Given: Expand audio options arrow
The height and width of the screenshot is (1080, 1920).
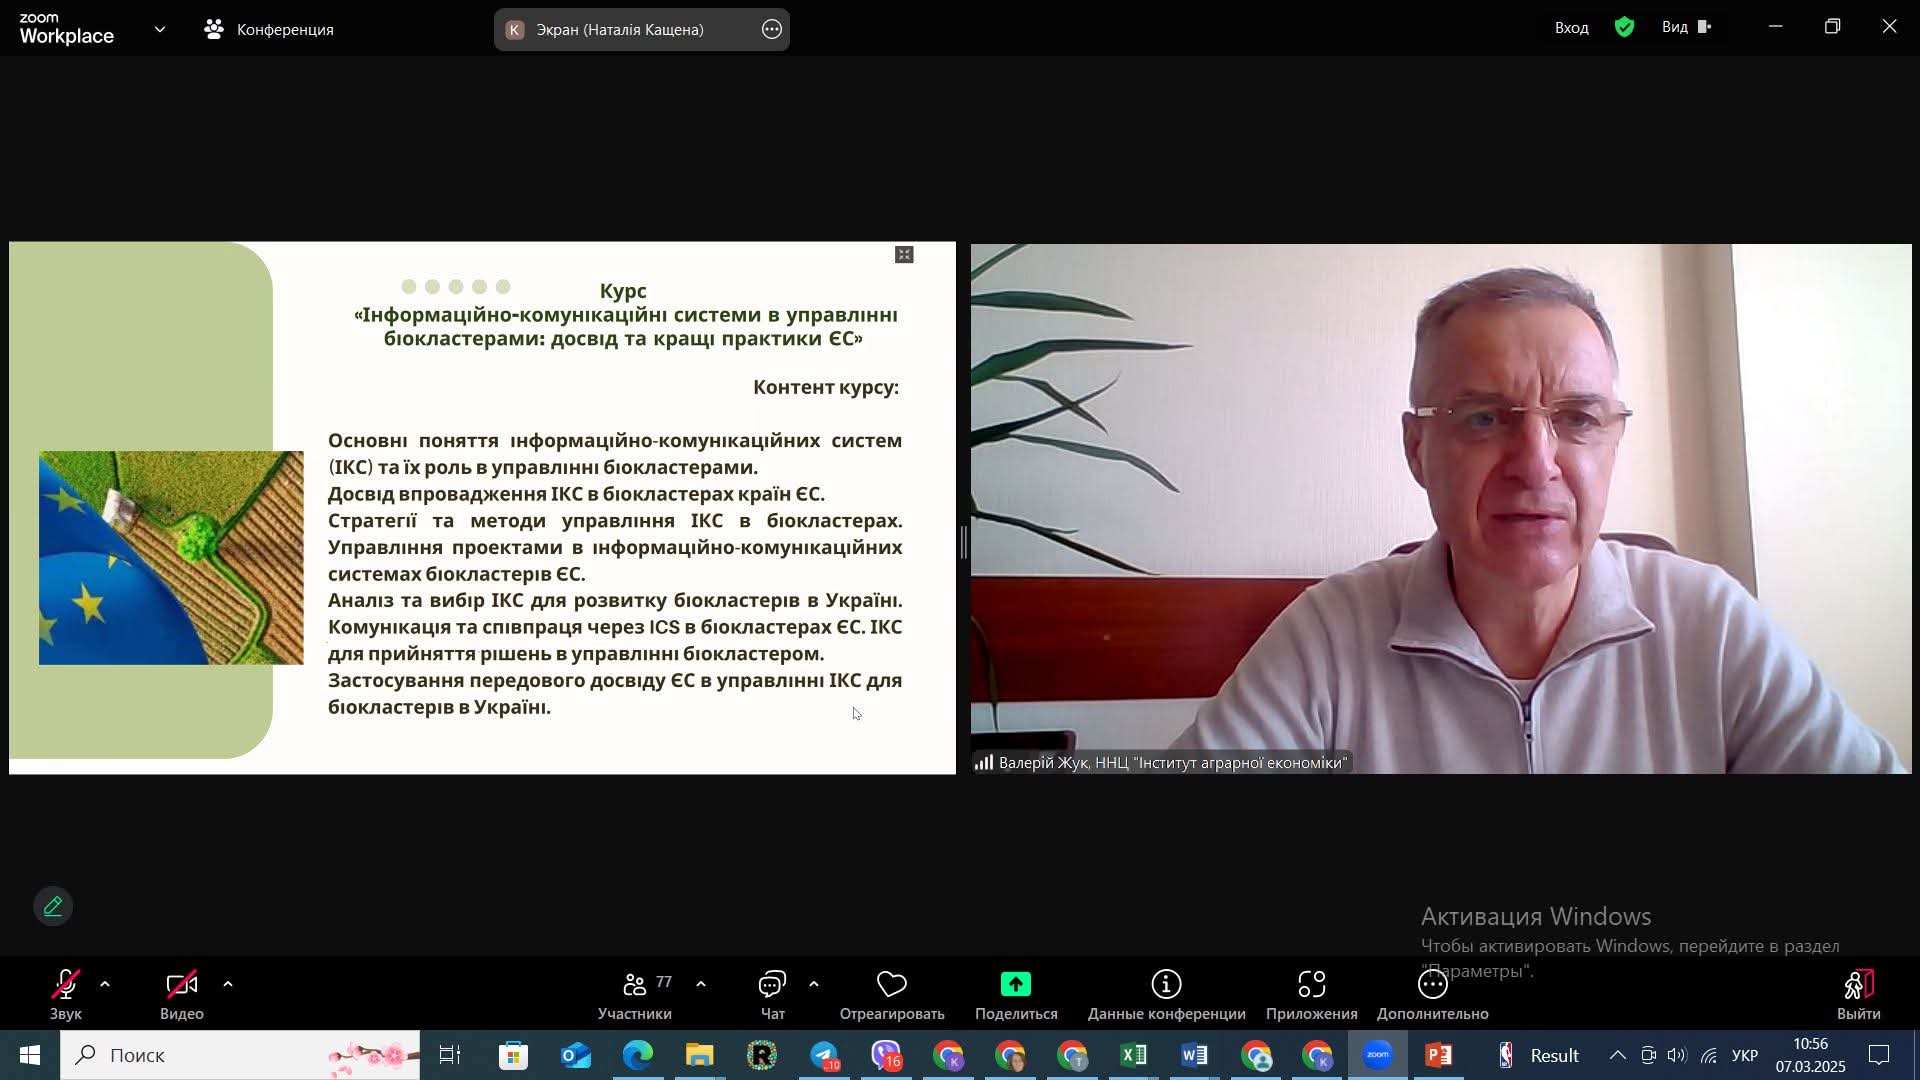Looking at the screenshot, I should [105, 985].
